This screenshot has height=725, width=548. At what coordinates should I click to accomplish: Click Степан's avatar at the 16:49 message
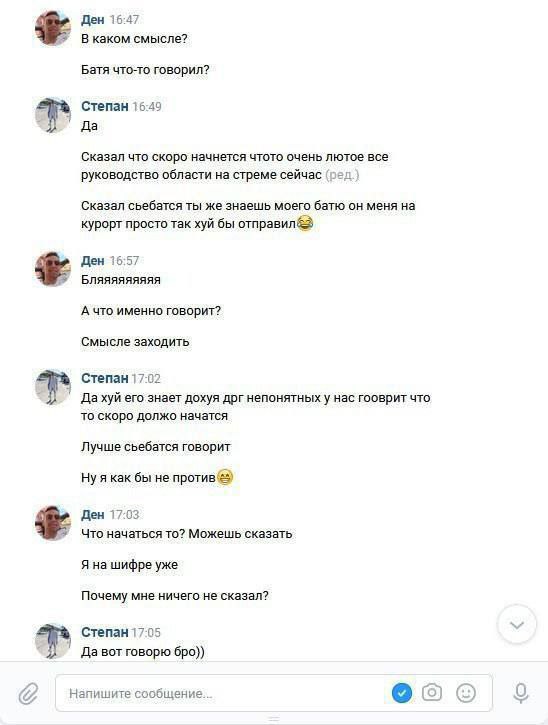click(x=53, y=115)
